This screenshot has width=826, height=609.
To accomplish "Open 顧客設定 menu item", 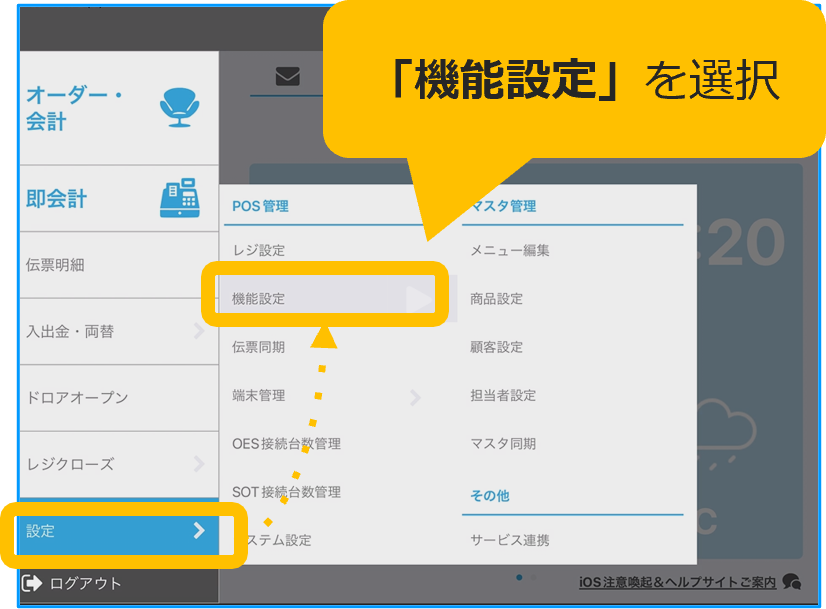I will click(496, 347).
